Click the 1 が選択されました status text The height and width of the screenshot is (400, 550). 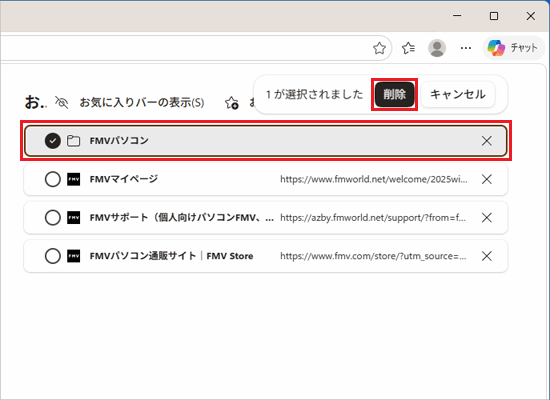click(314, 94)
